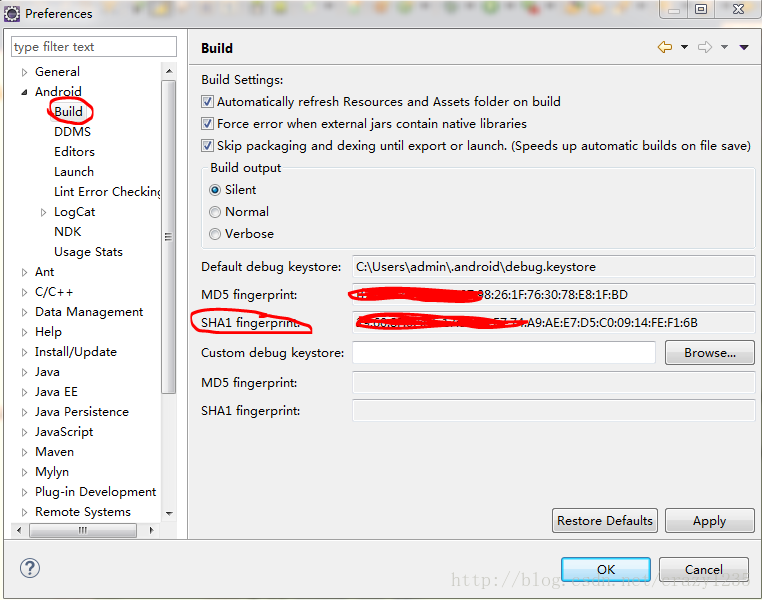
Task: Expand the Help tree node
Action: (24, 332)
